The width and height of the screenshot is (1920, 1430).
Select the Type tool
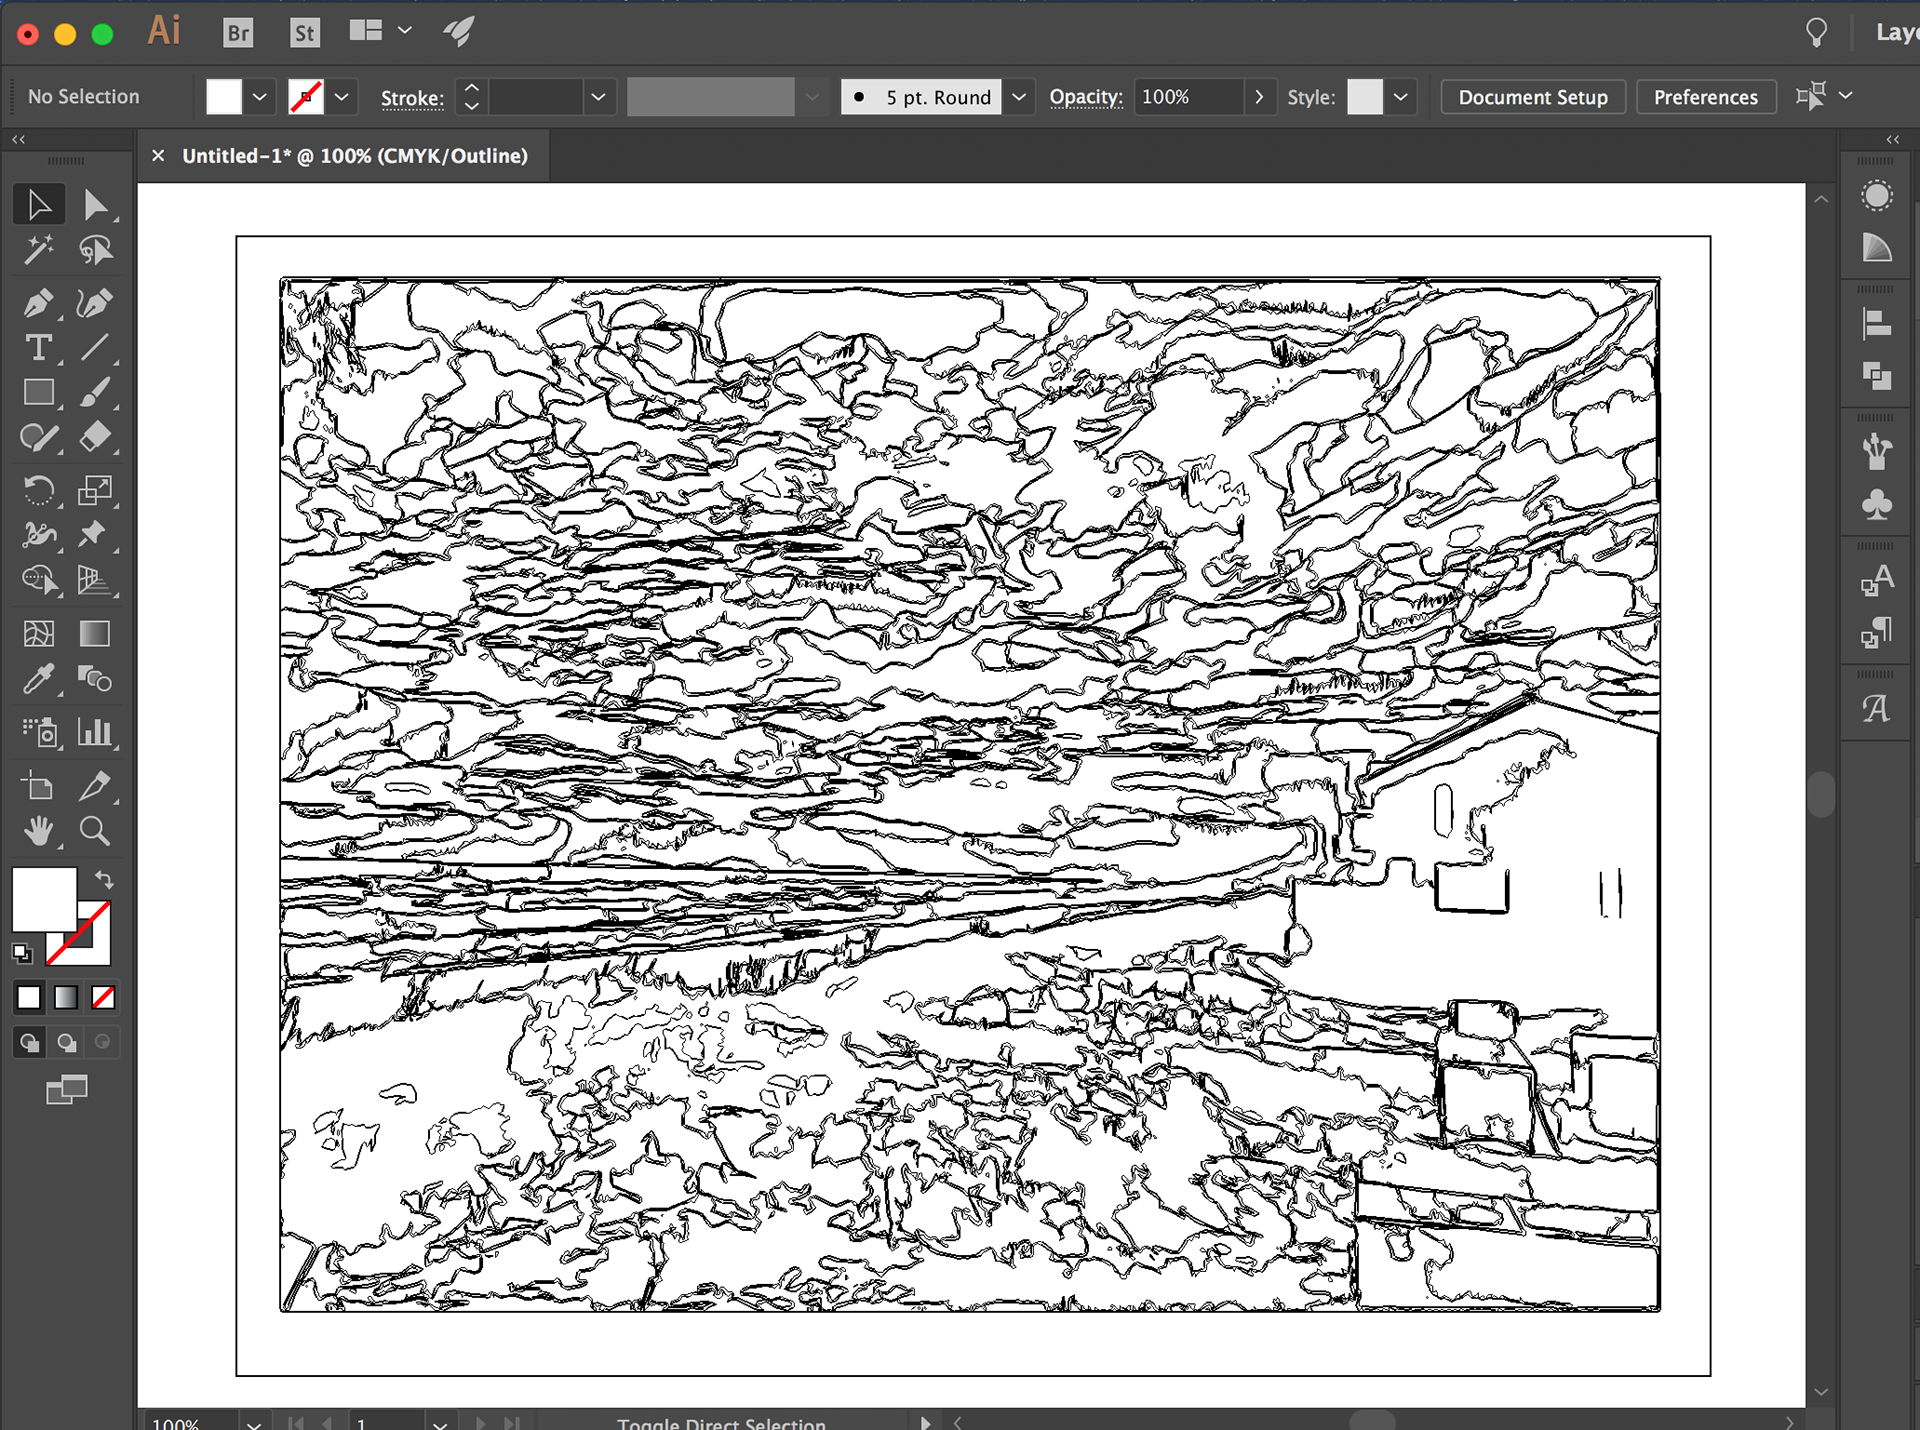pyautogui.click(x=38, y=348)
